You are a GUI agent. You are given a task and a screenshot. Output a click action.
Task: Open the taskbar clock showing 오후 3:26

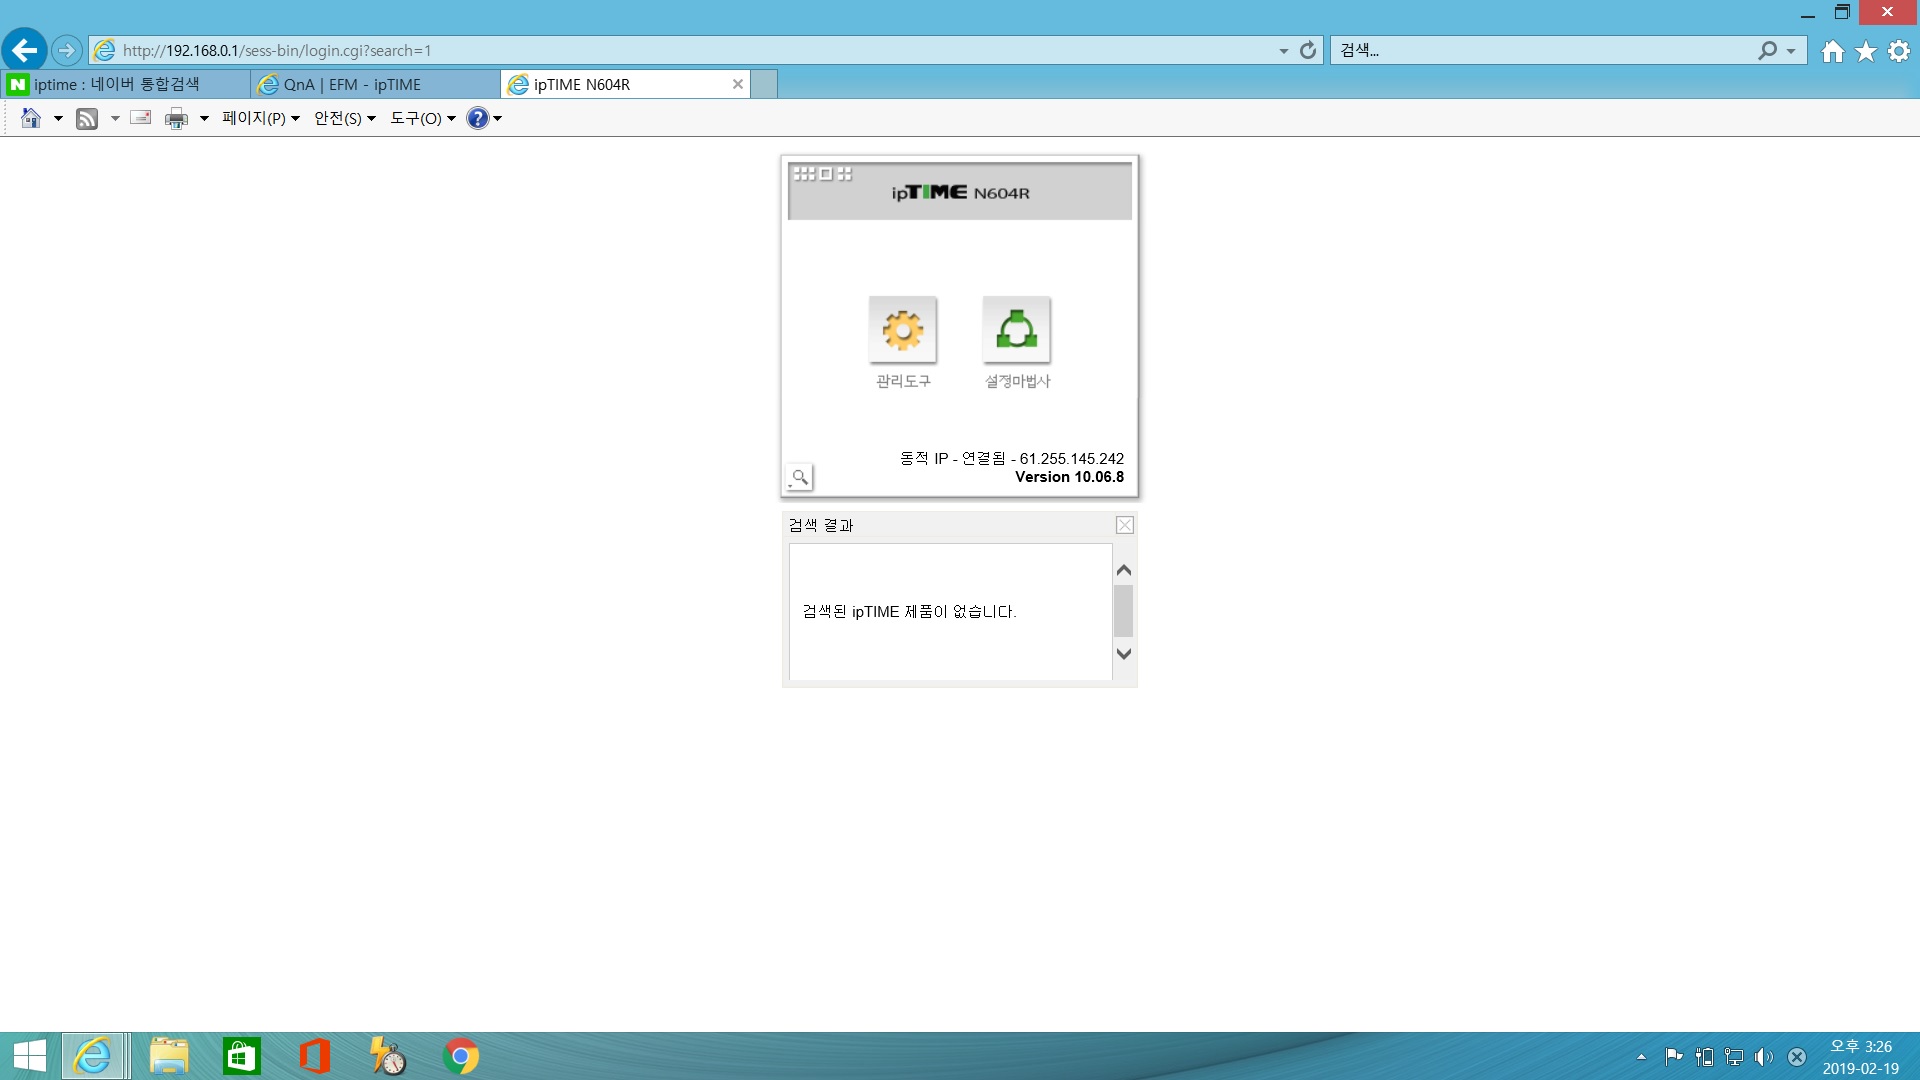[x=1861, y=1057]
